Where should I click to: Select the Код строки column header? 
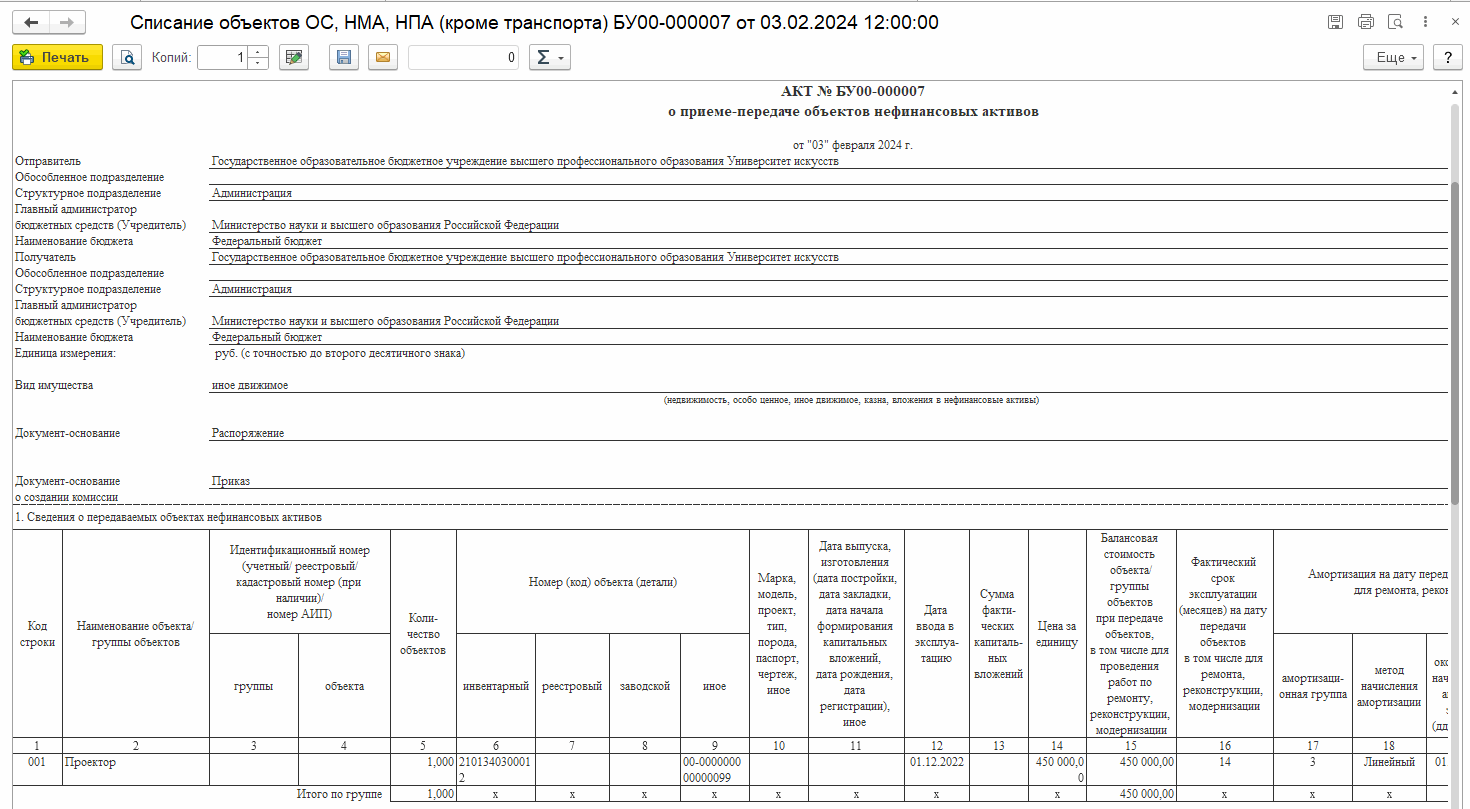(37, 634)
